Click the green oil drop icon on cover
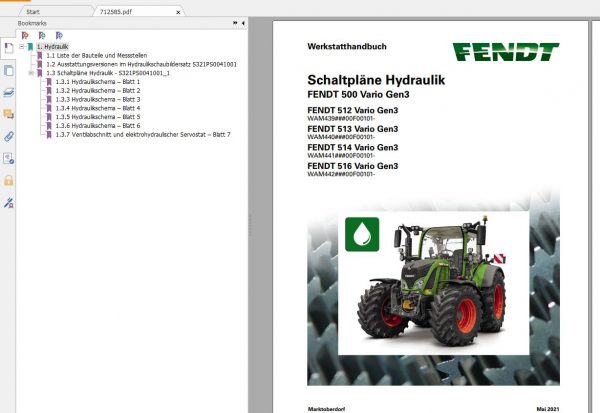 coord(362,234)
